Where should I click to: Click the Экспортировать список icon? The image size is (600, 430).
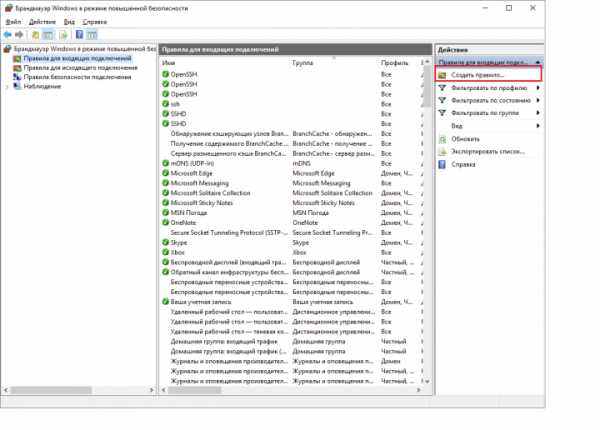(442, 151)
